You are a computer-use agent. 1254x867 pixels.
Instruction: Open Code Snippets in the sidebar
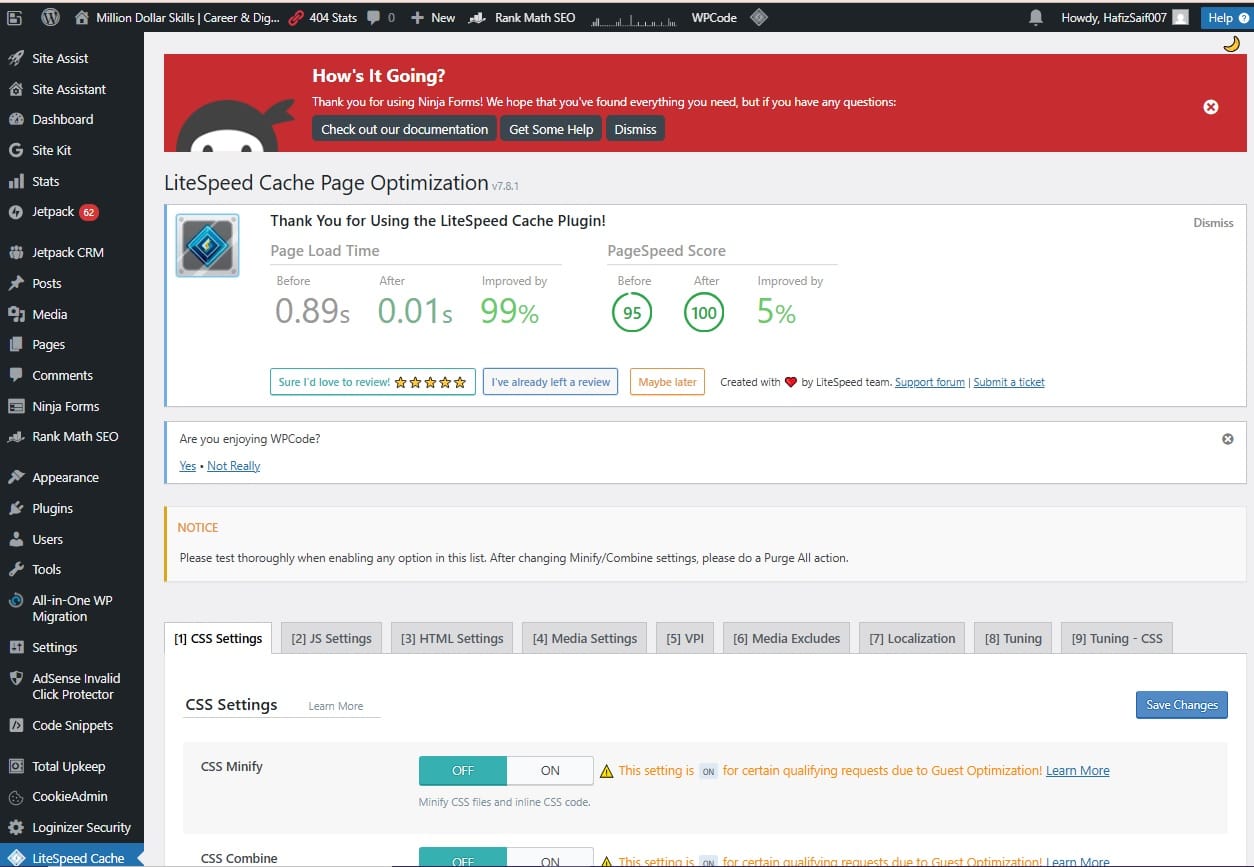click(72, 725)
